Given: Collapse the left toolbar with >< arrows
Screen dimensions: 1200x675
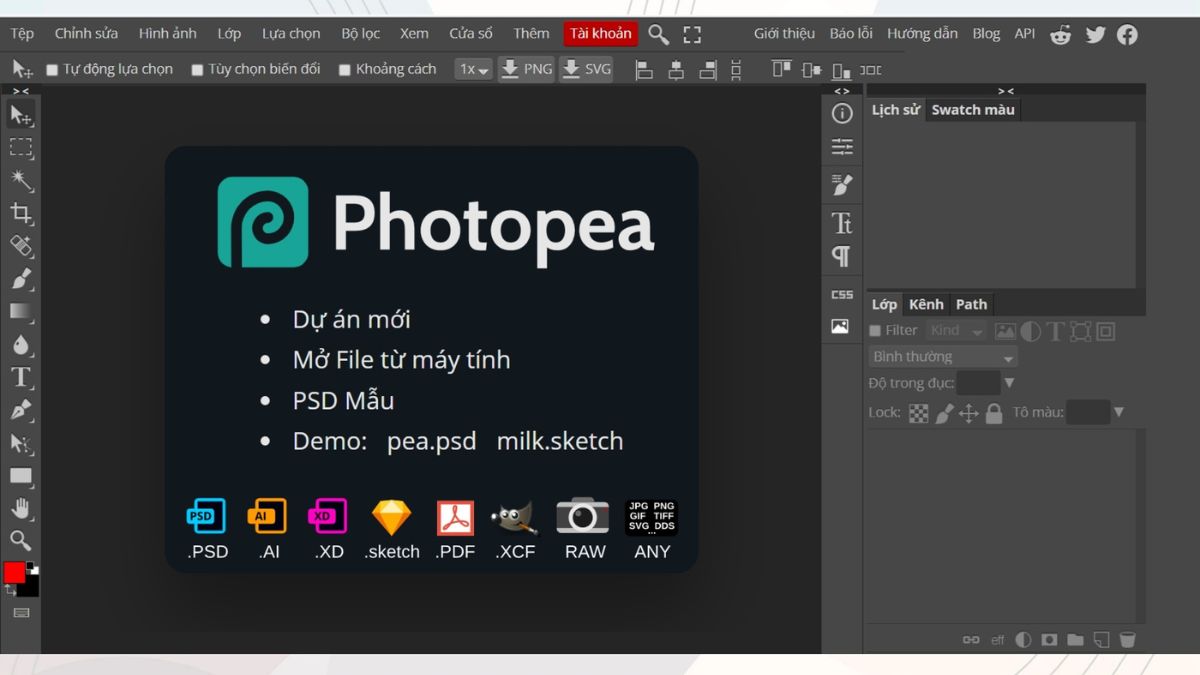Looking at the screenshot, I should pos(21,91).
